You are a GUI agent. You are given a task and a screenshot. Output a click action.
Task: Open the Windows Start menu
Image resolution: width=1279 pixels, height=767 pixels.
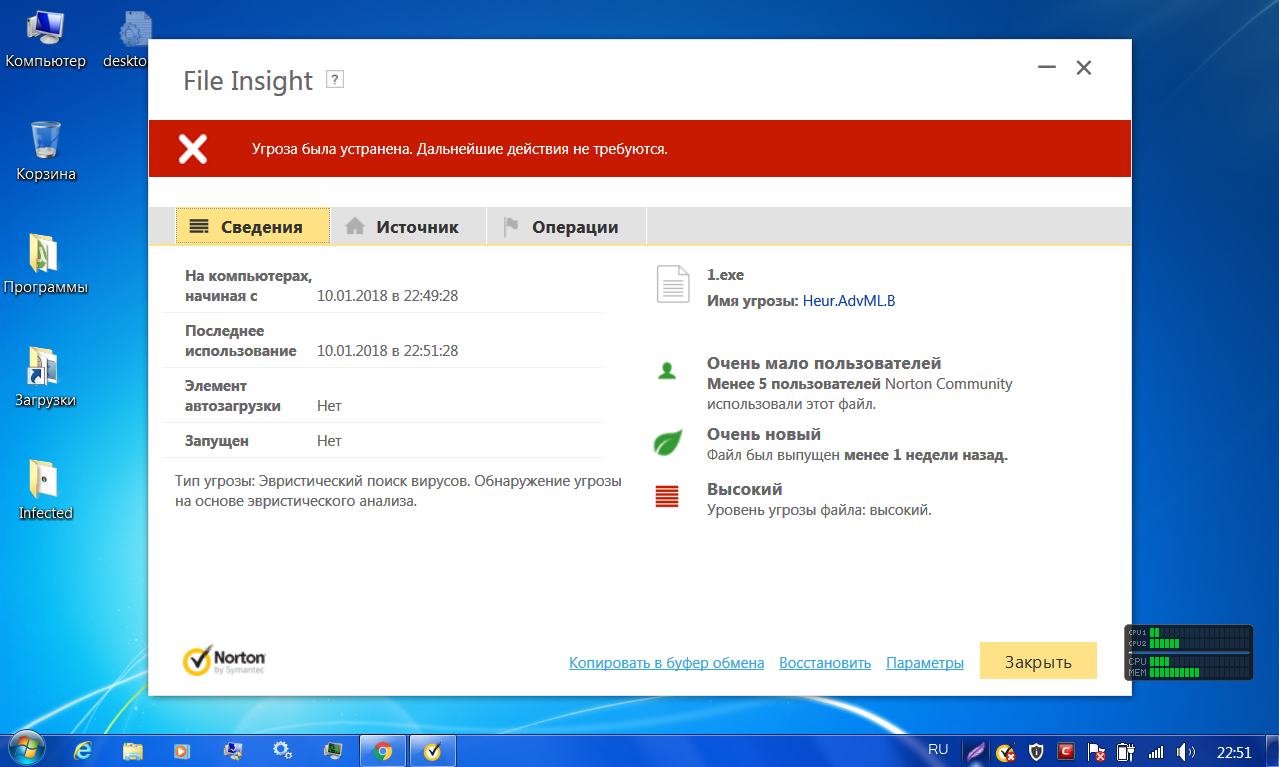26,750
